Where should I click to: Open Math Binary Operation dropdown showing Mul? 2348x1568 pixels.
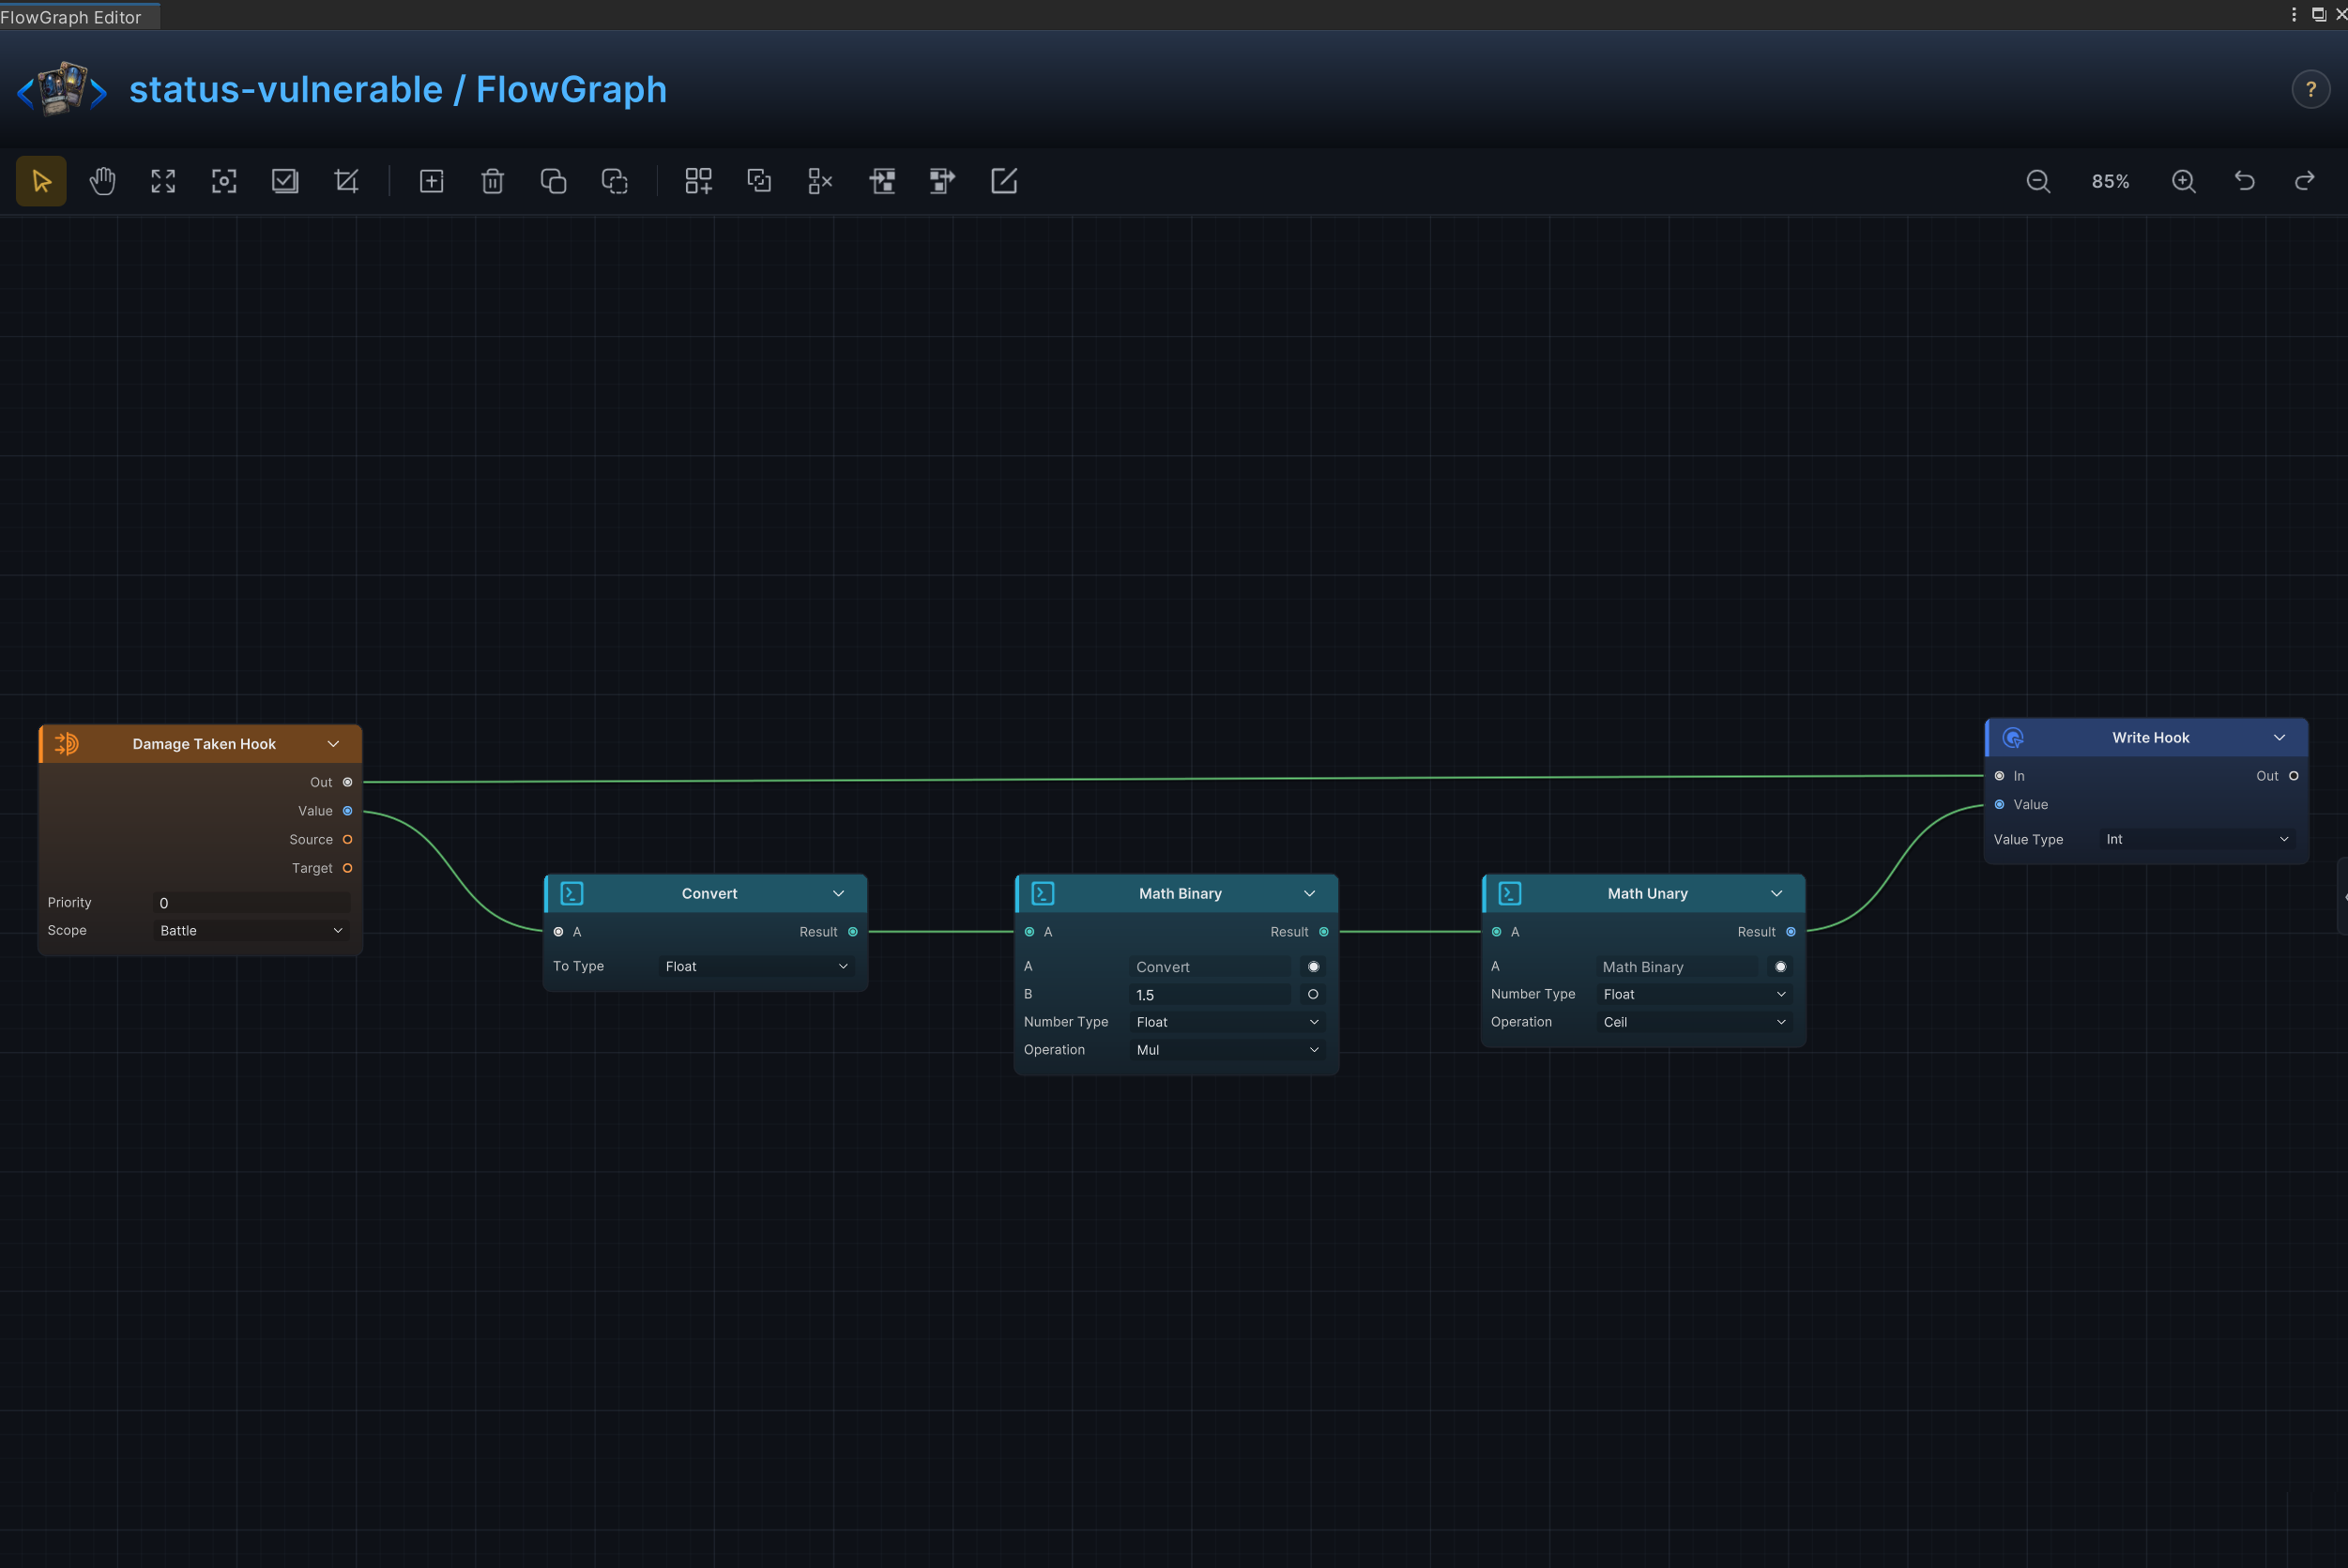point(1228,1050)
